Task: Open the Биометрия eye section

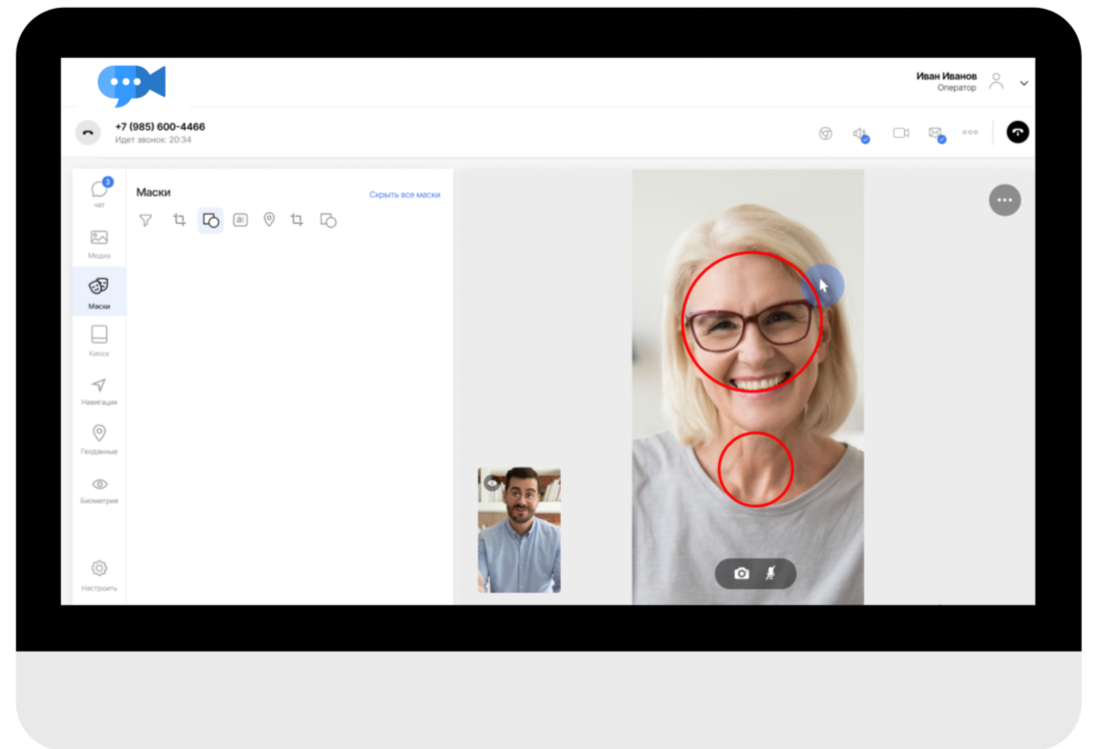Action: (99, 490)
